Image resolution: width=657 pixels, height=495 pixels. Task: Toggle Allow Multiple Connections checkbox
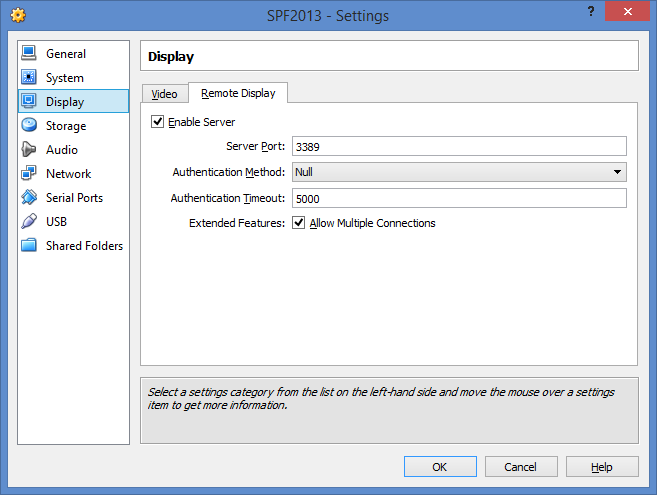(x=299, y=223)
